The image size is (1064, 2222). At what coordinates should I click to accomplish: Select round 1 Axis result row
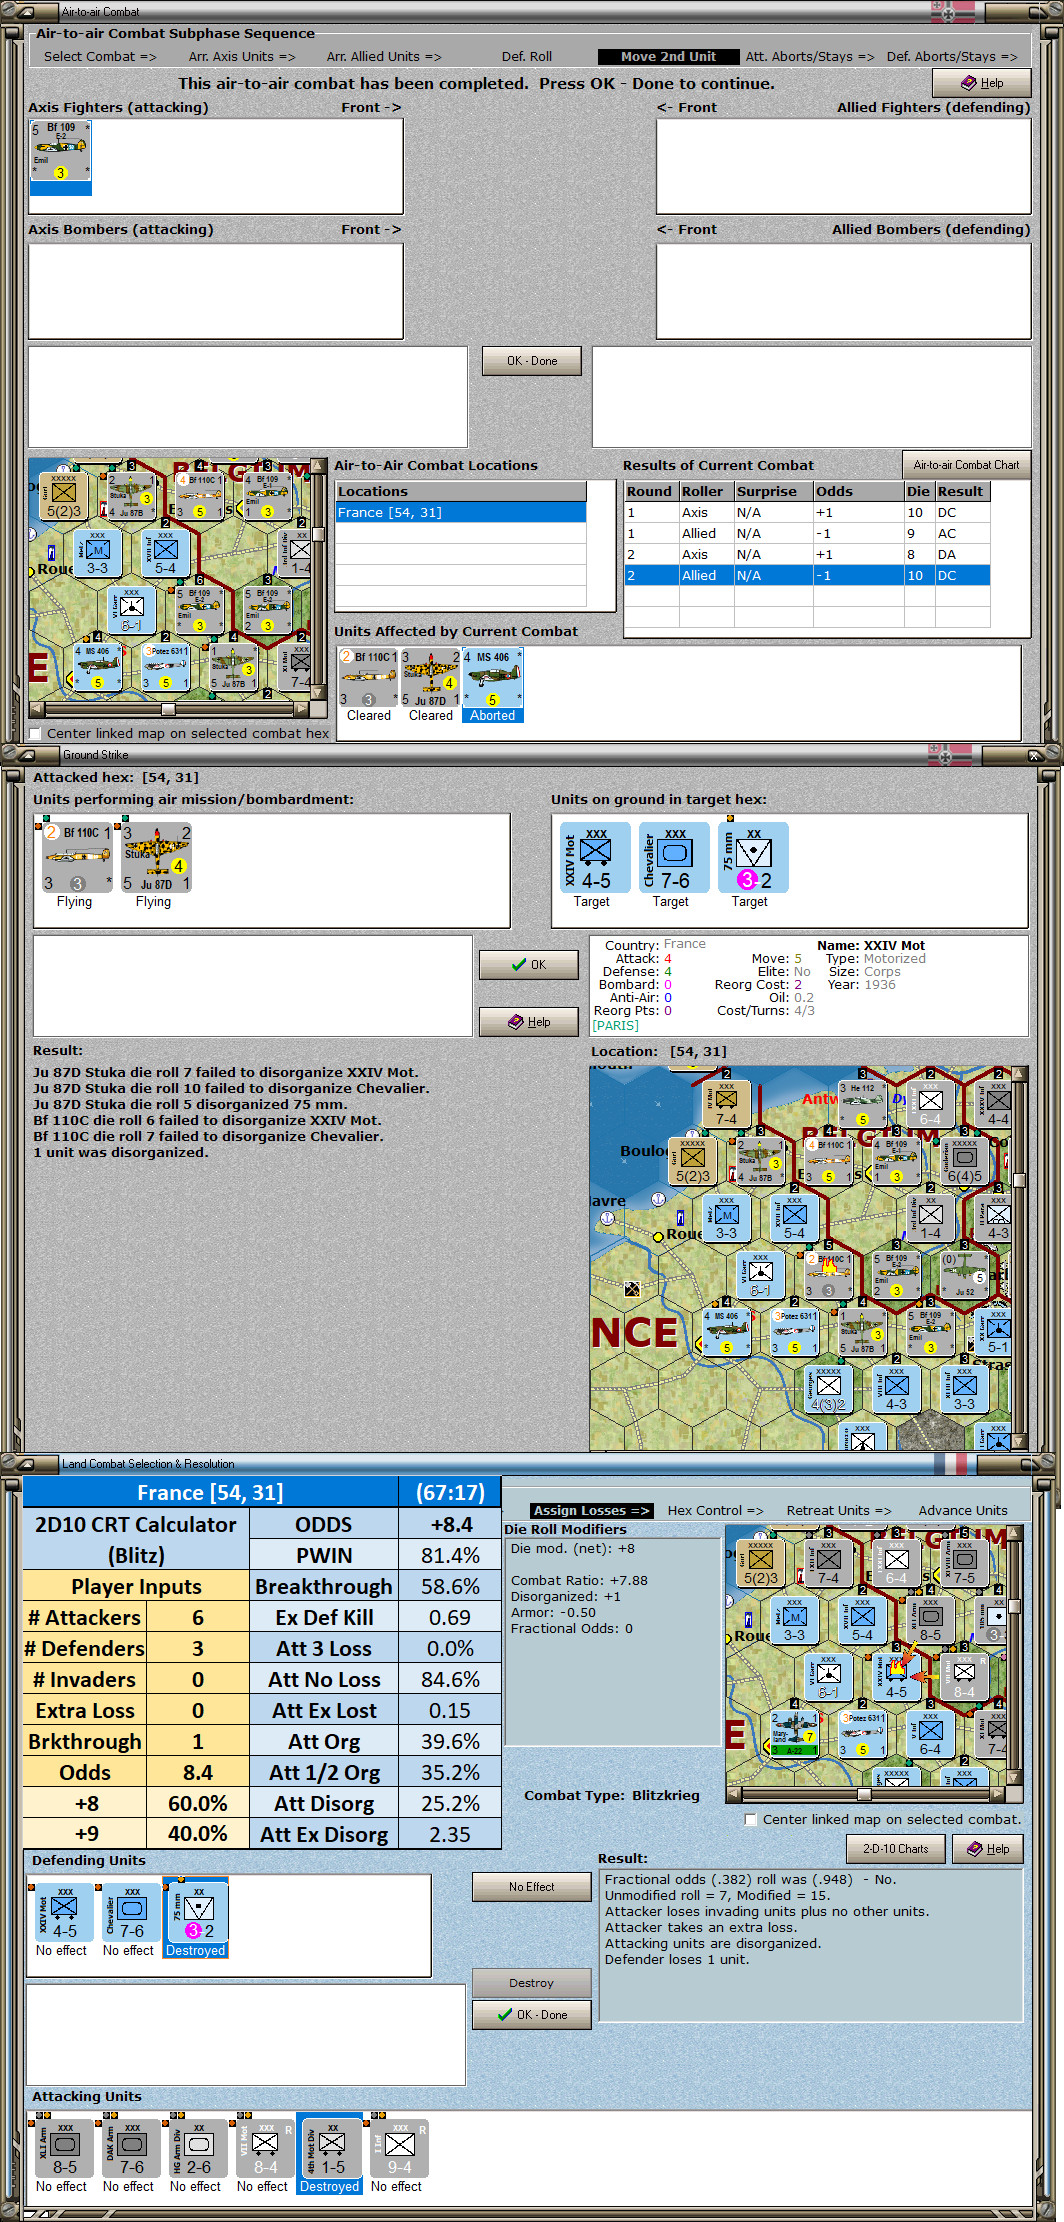point(807,513)
